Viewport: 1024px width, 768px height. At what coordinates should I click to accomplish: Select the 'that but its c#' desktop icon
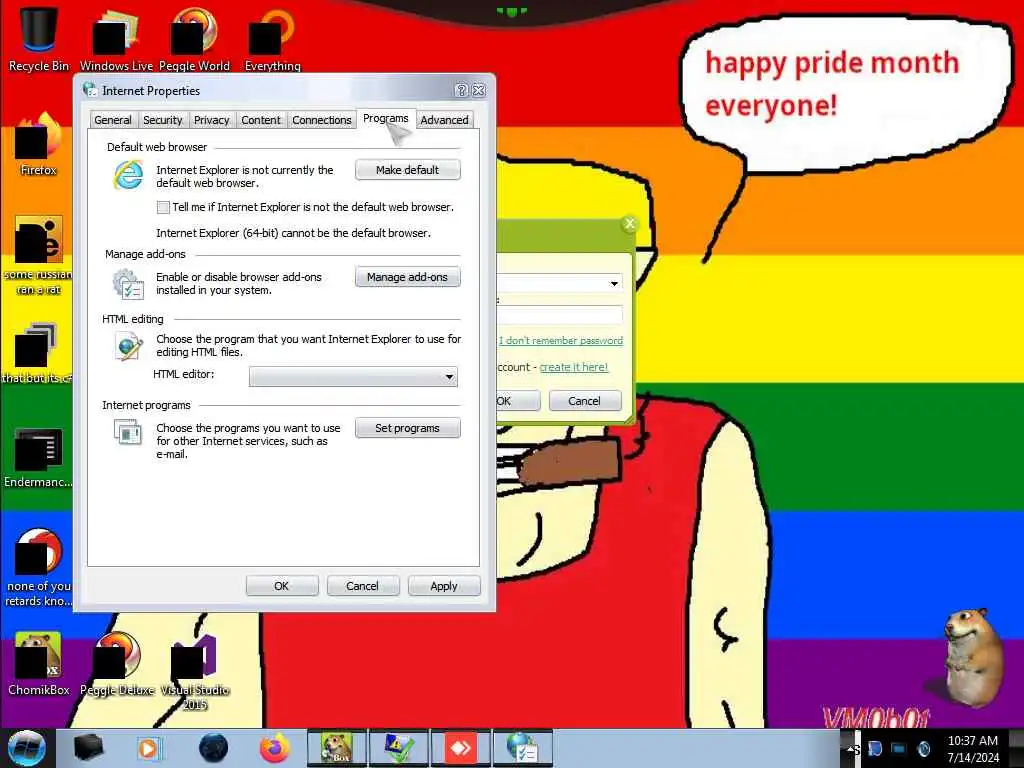pyautogui.click(x=39, y=353)
